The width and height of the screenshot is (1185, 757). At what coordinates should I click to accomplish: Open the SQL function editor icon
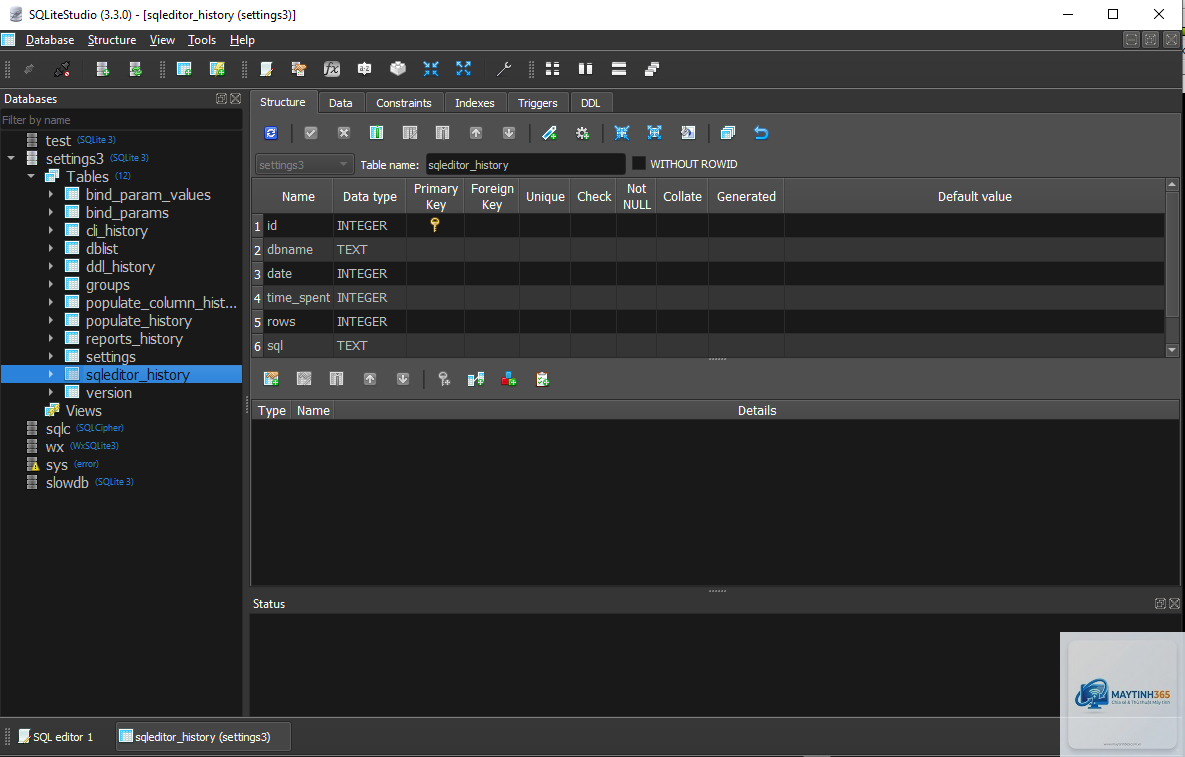(x=331, y=69)
